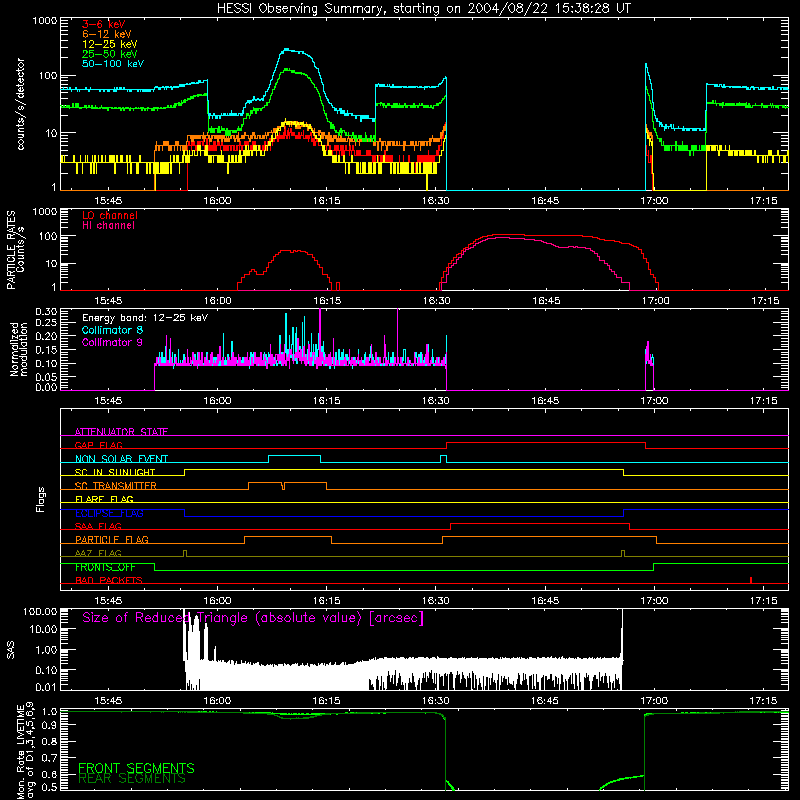The image size is (800, 800).
Task: Click the green 25-50 keV legend label
Action: [110, 54]
